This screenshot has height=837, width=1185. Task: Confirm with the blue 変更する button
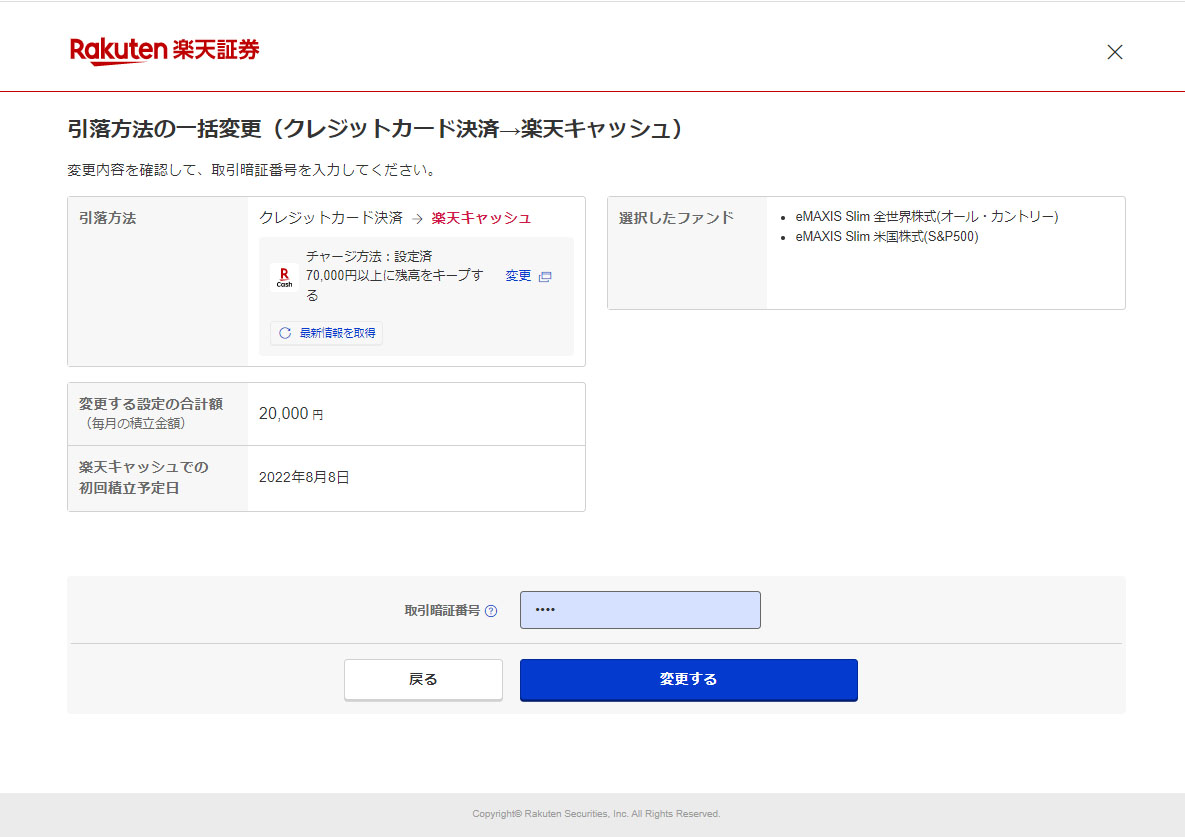tap(688, 680)
